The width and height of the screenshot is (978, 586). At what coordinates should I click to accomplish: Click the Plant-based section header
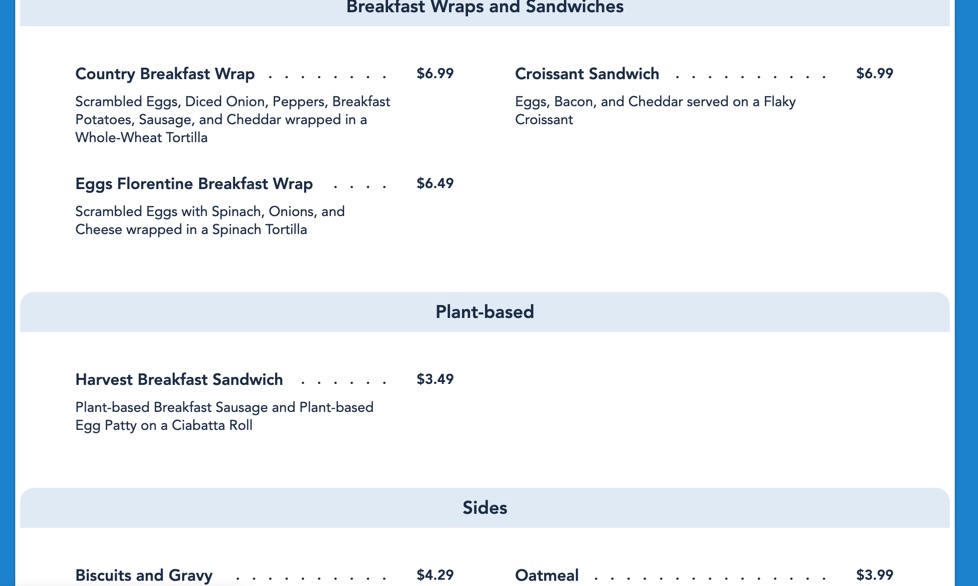pyautogui.click(x=484, y=312)
